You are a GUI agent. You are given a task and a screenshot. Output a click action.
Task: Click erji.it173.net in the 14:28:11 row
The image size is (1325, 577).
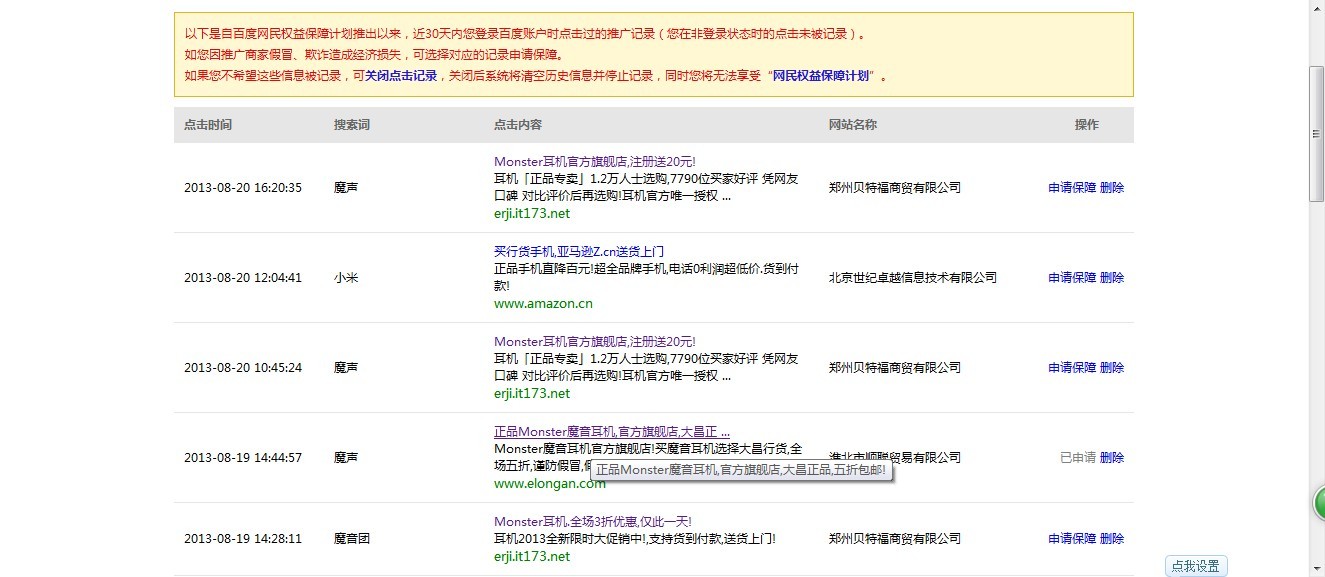click(x=532, y=557)
